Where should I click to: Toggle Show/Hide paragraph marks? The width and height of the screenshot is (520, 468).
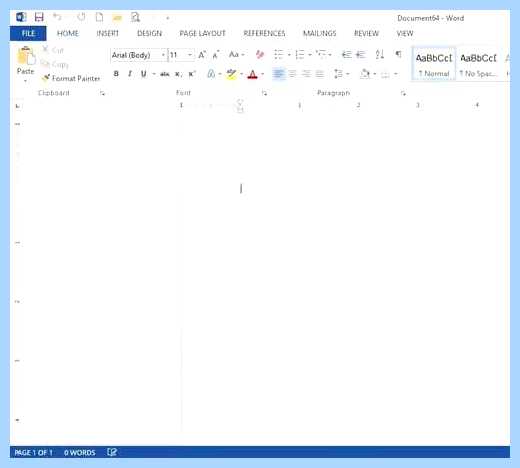[x=398, y=54]
